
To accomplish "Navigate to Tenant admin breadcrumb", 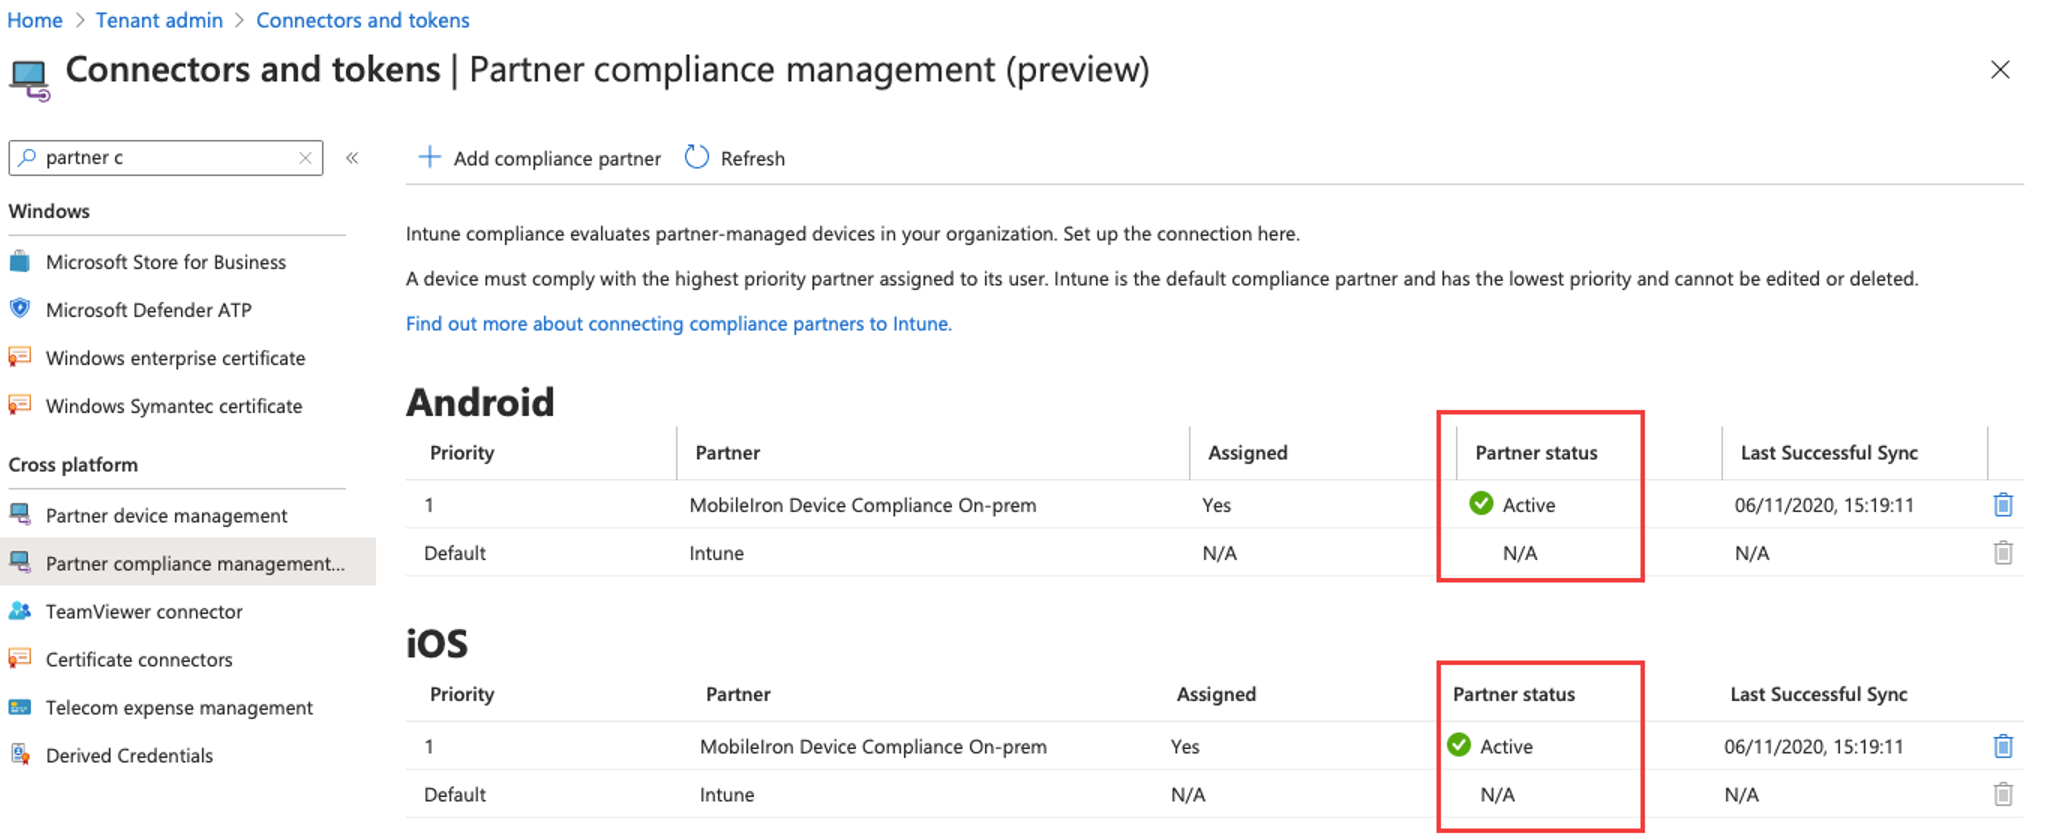I will [x=159, y=20].
